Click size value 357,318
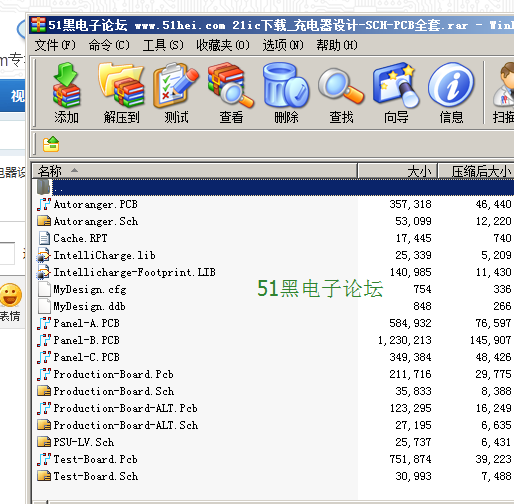Image resolution: width=514 pixels, height=504 pixels. (x=411, y=204)
